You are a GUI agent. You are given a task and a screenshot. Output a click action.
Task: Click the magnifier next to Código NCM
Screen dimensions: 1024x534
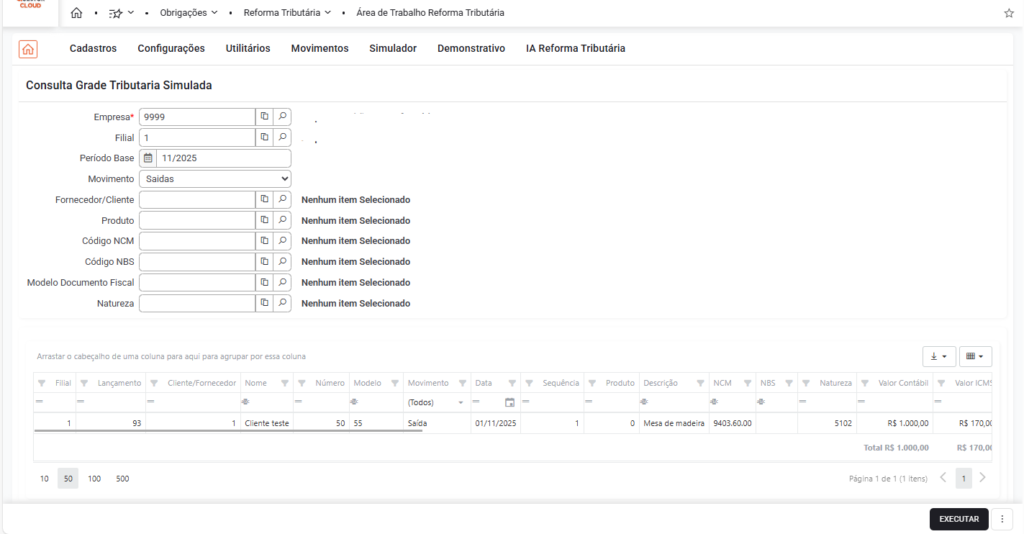click(283, 241)
